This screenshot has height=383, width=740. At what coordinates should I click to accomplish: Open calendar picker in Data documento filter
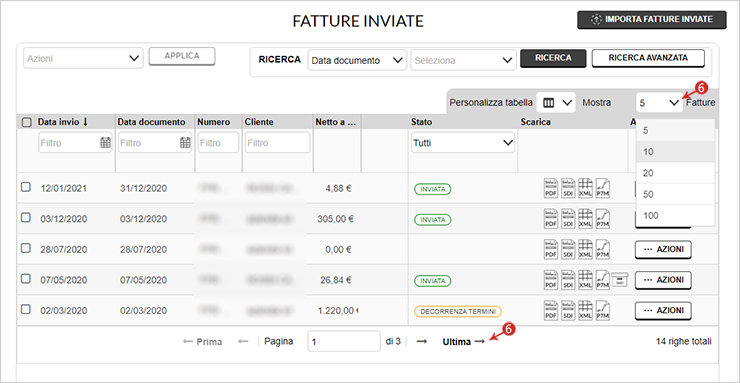tap(185, 142)
